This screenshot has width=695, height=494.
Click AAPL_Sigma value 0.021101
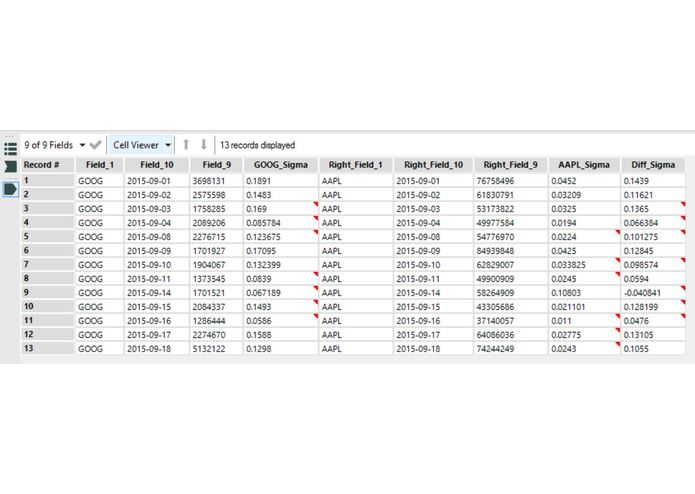tap(584, 307)
